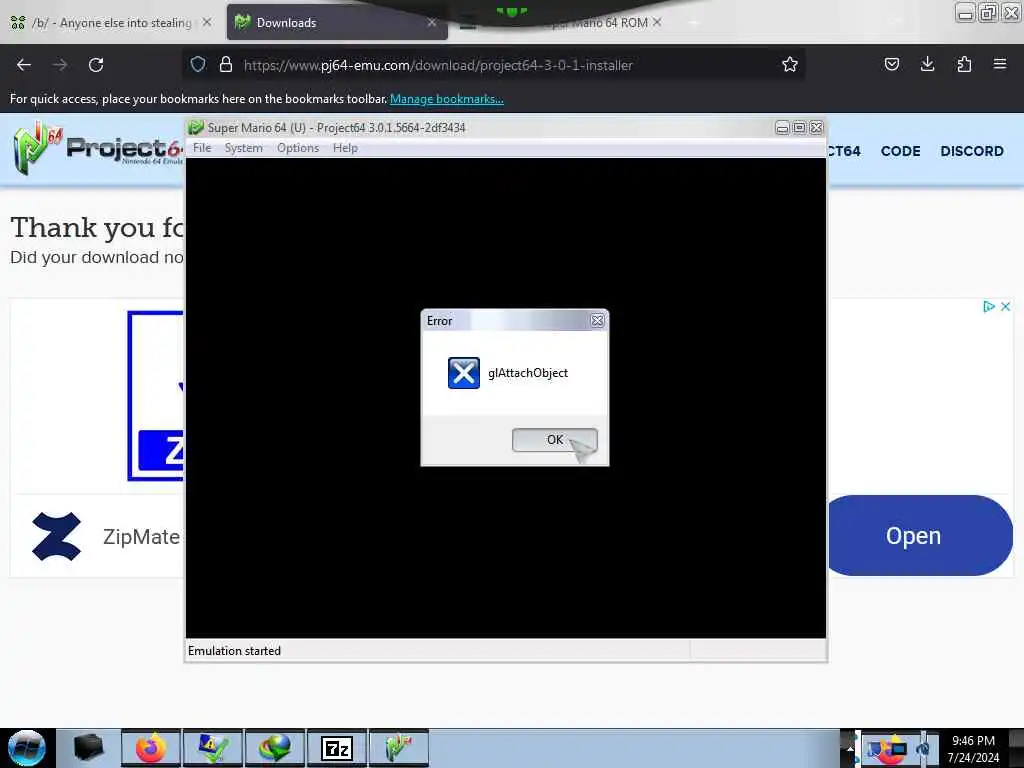Open the Options menu in Project64
1024x768 pixels.
(298, 148)
